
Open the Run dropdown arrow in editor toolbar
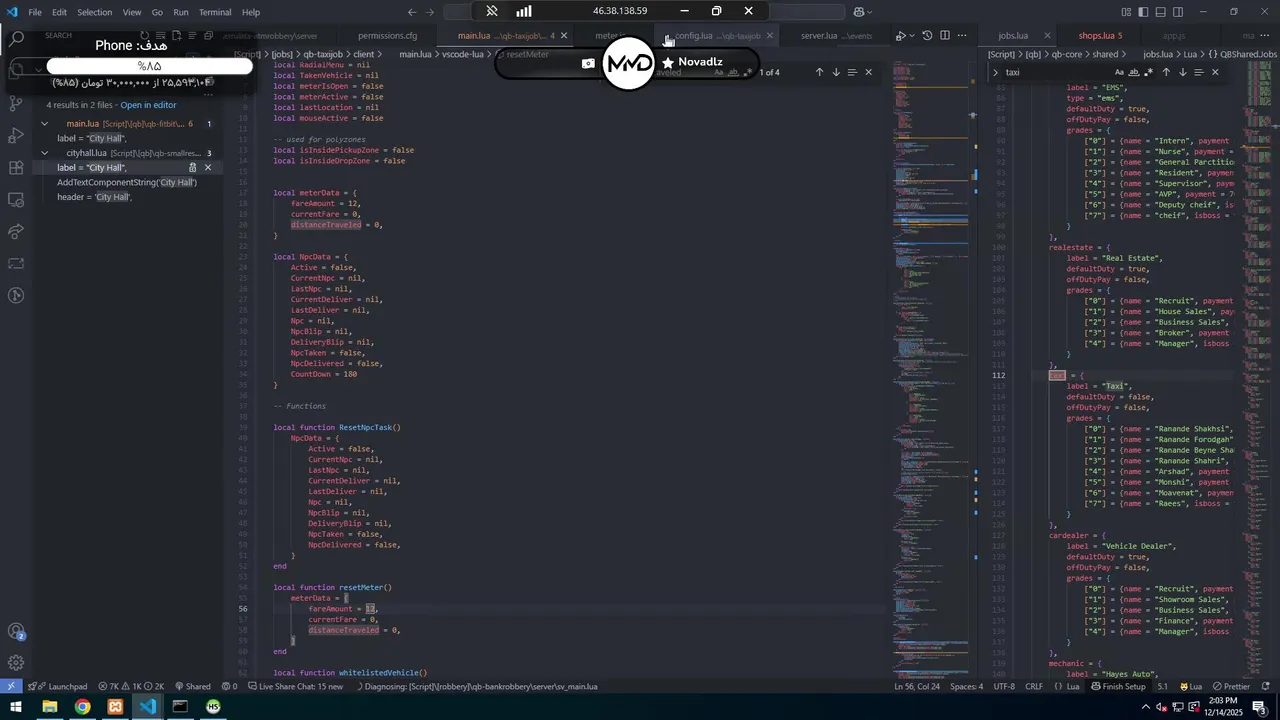click(x=911, y=36)
